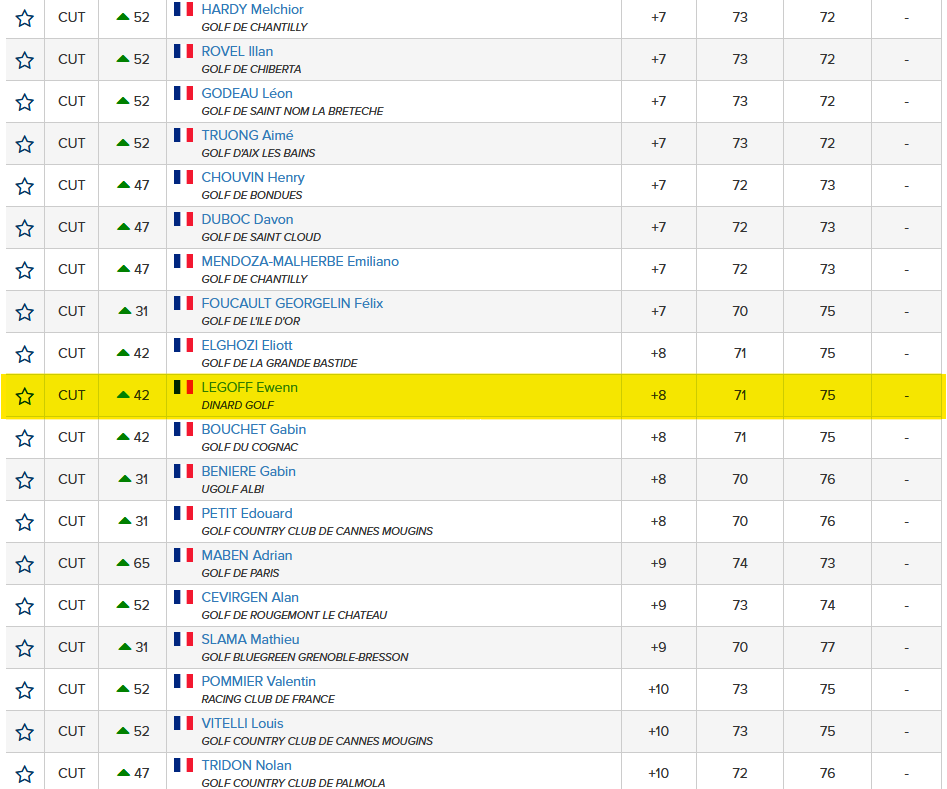
Task: Open CHOUVIN Henry player profile
Action: pyautogui.click(x=253, y=177)
